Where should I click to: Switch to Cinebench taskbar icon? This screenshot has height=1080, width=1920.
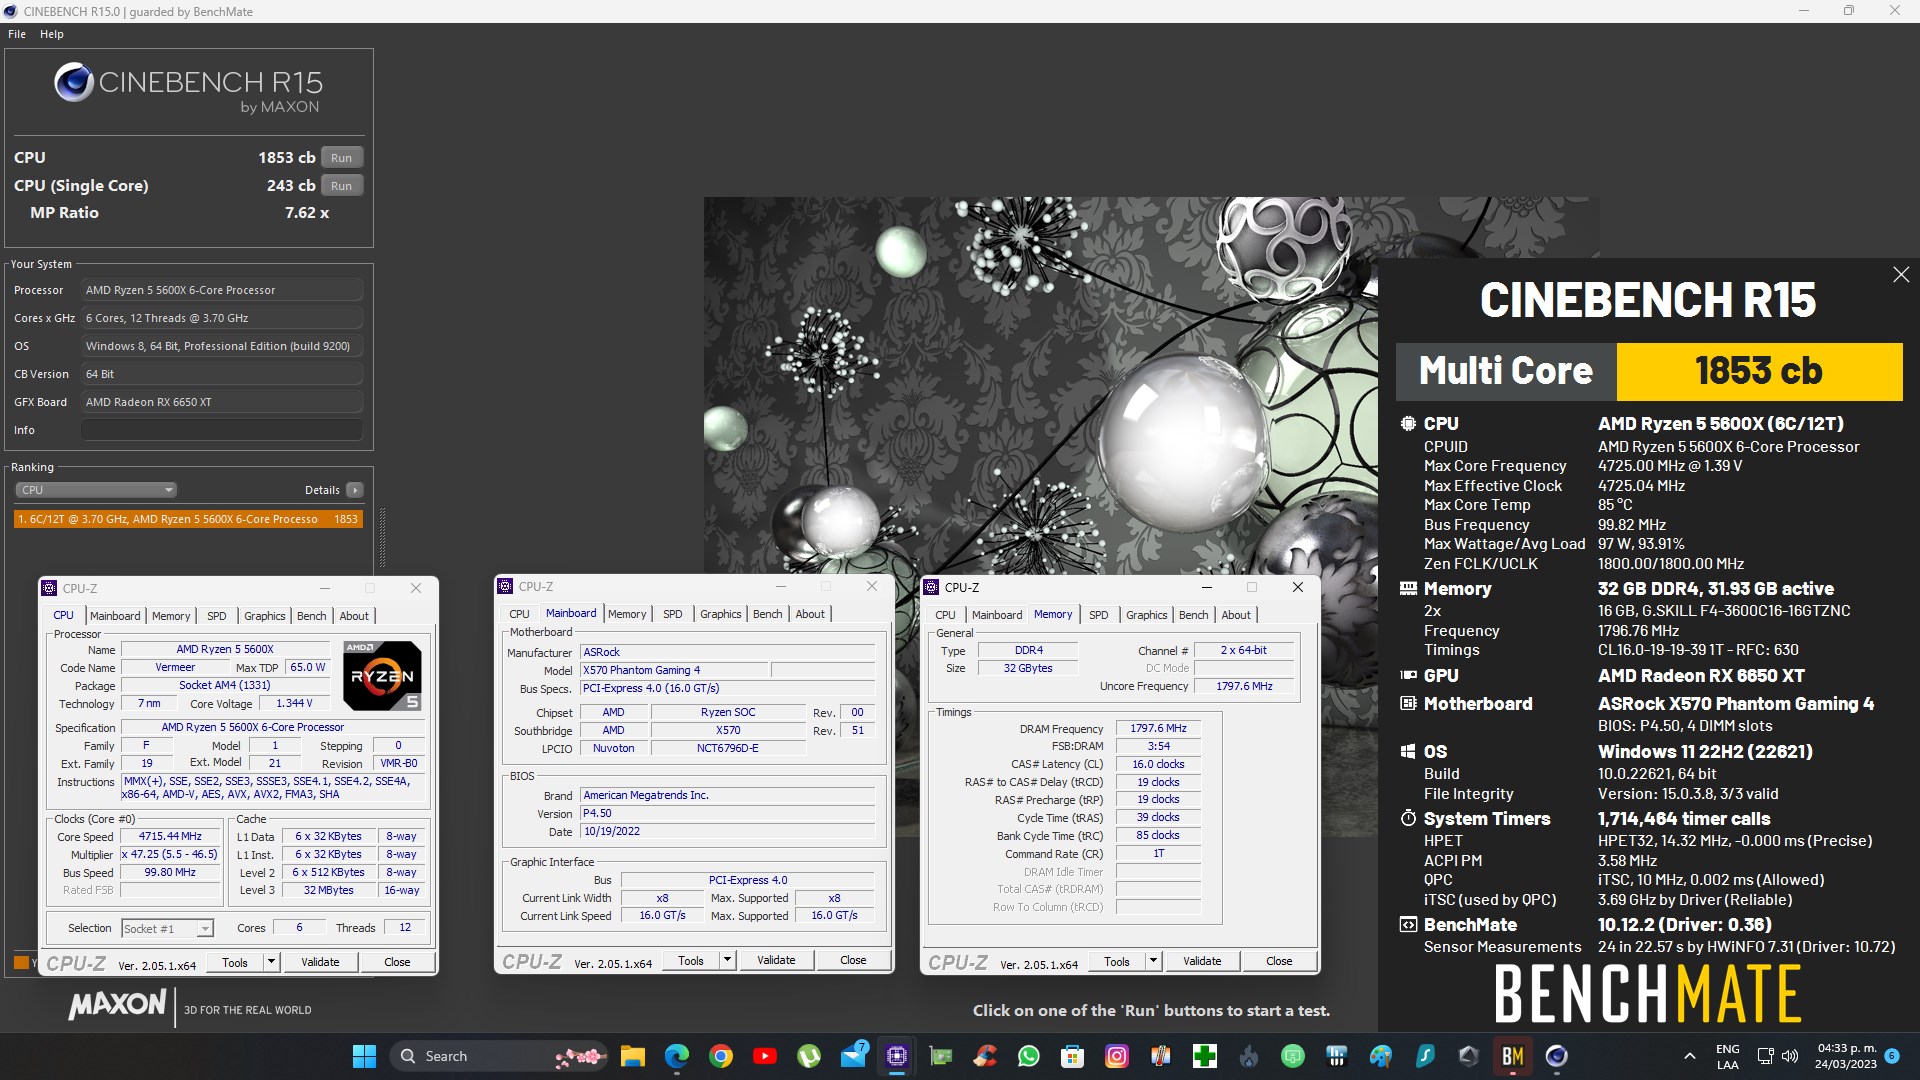(1557, 1056)
